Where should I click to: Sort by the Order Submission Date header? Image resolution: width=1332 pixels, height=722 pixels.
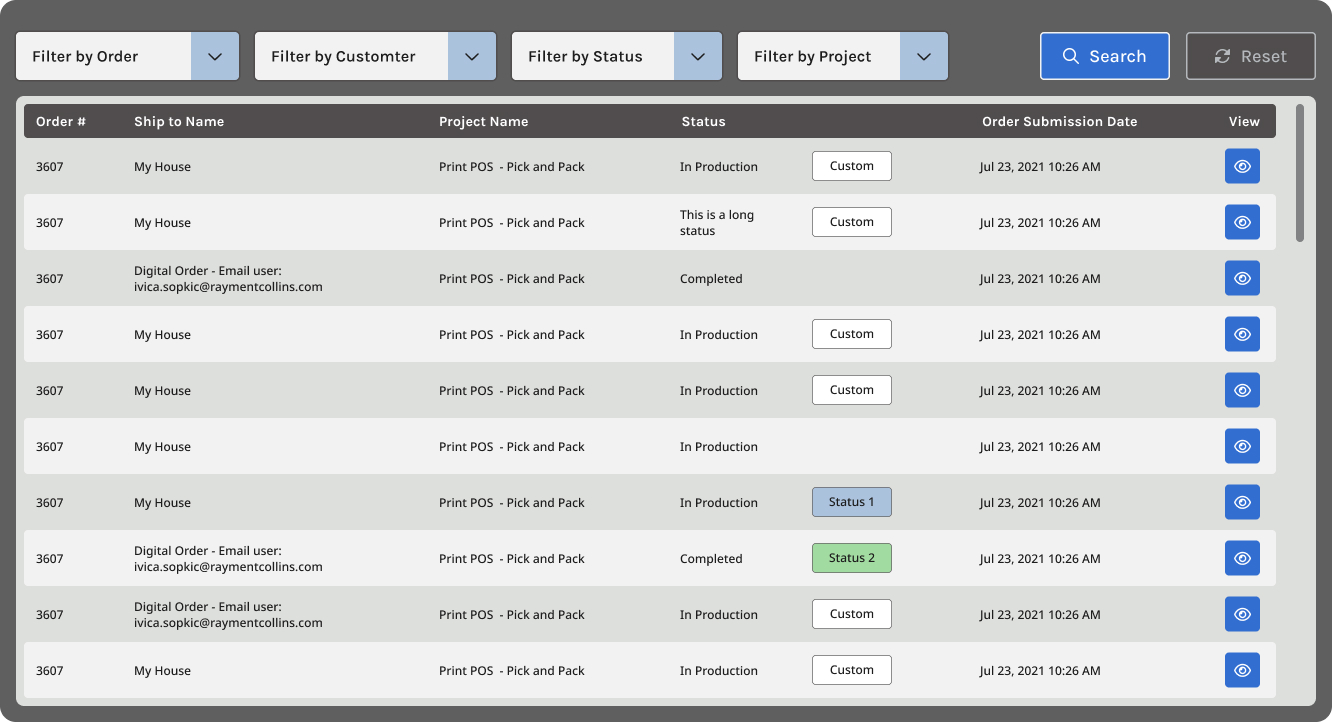[1060, 122]
